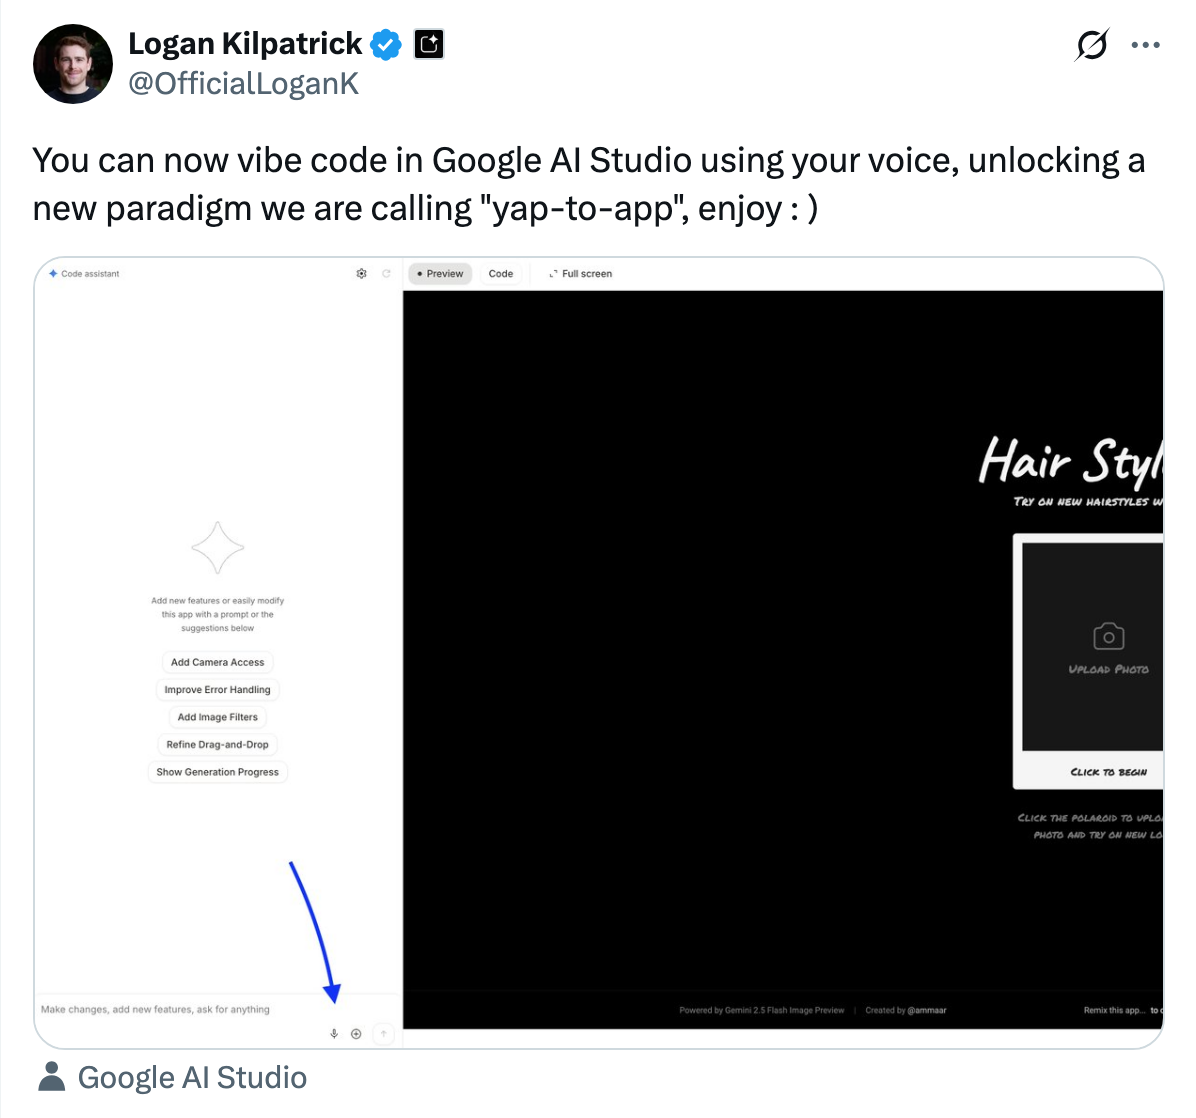Click the prompt text input field

tap(180, 1010)
